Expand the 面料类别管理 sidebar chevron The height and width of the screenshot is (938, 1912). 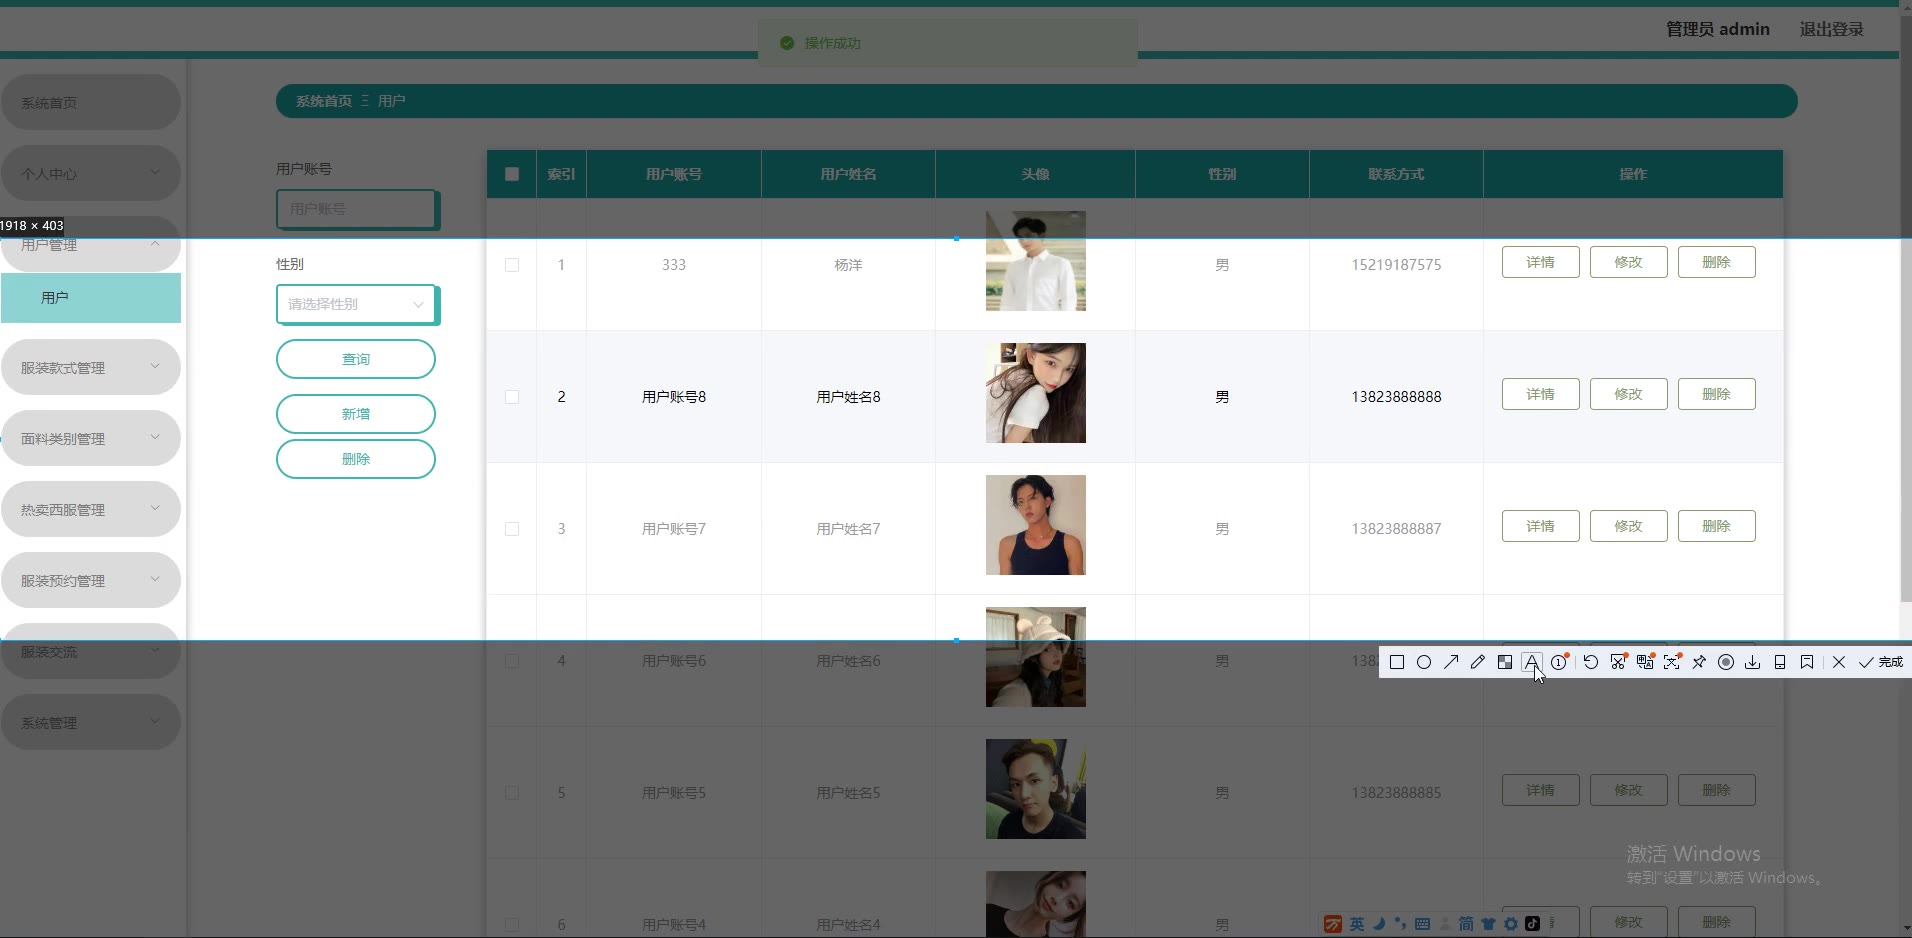(155, 437)
